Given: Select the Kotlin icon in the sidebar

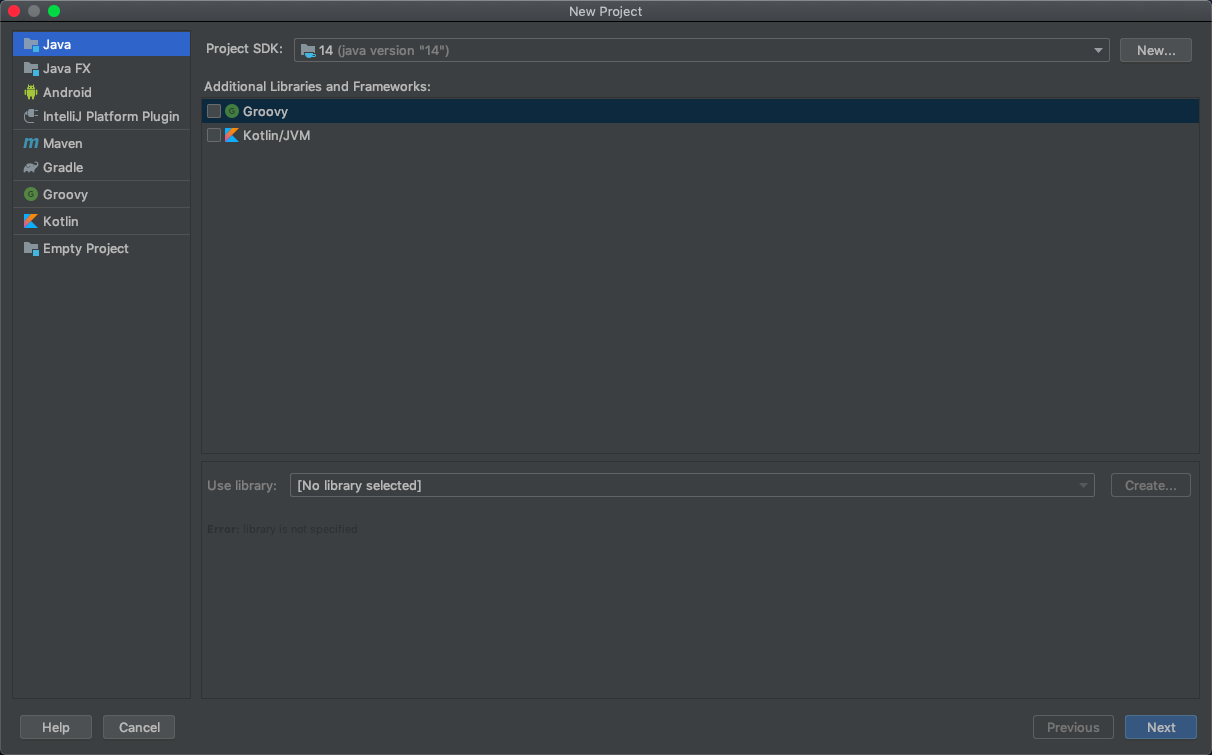Looking at the screenshot, I should coord(31,220).
